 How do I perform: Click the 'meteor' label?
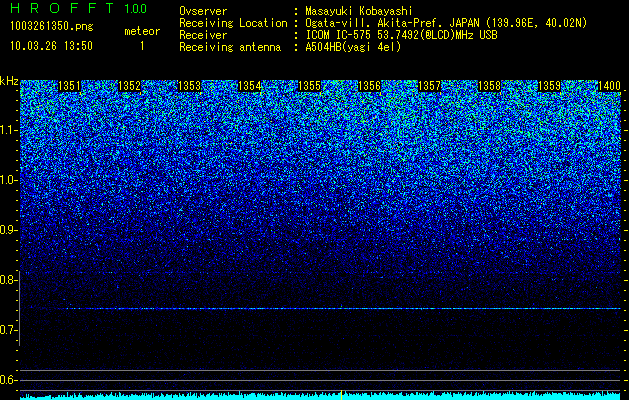pos(142,31)
